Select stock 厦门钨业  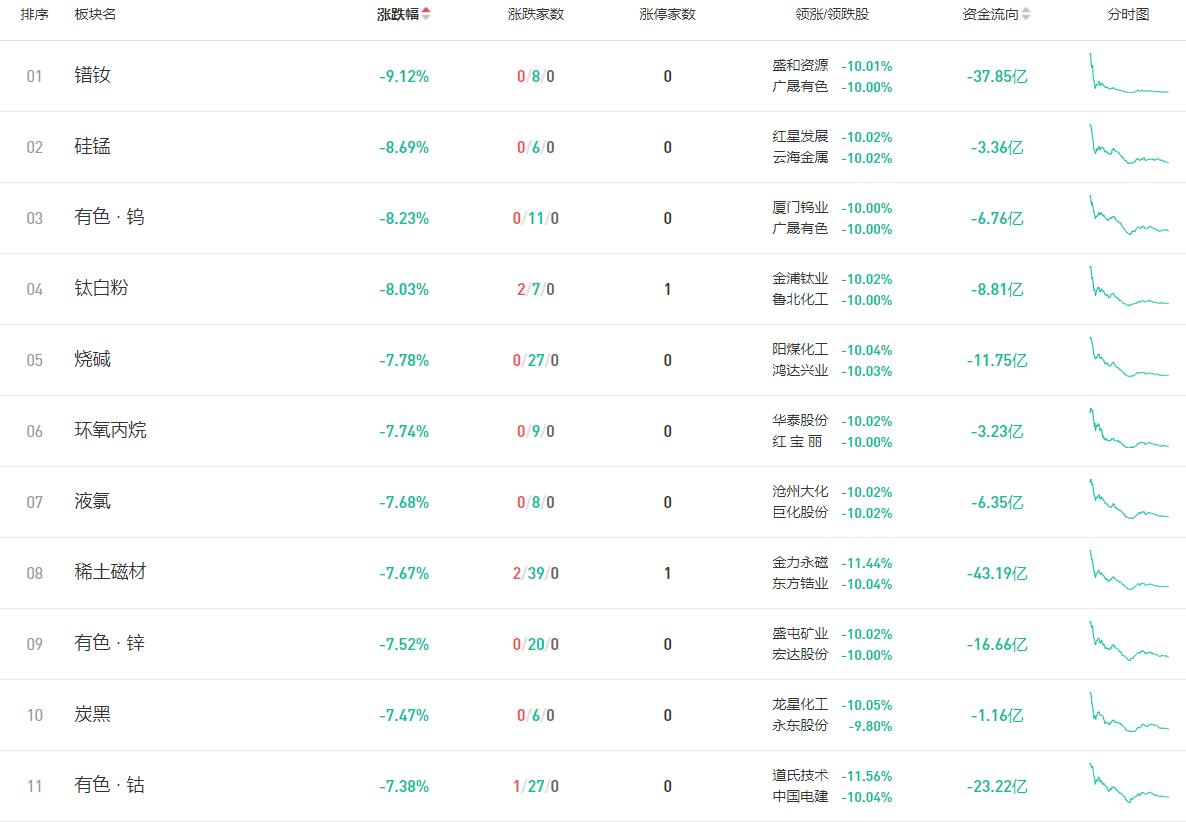pos(800,208)
